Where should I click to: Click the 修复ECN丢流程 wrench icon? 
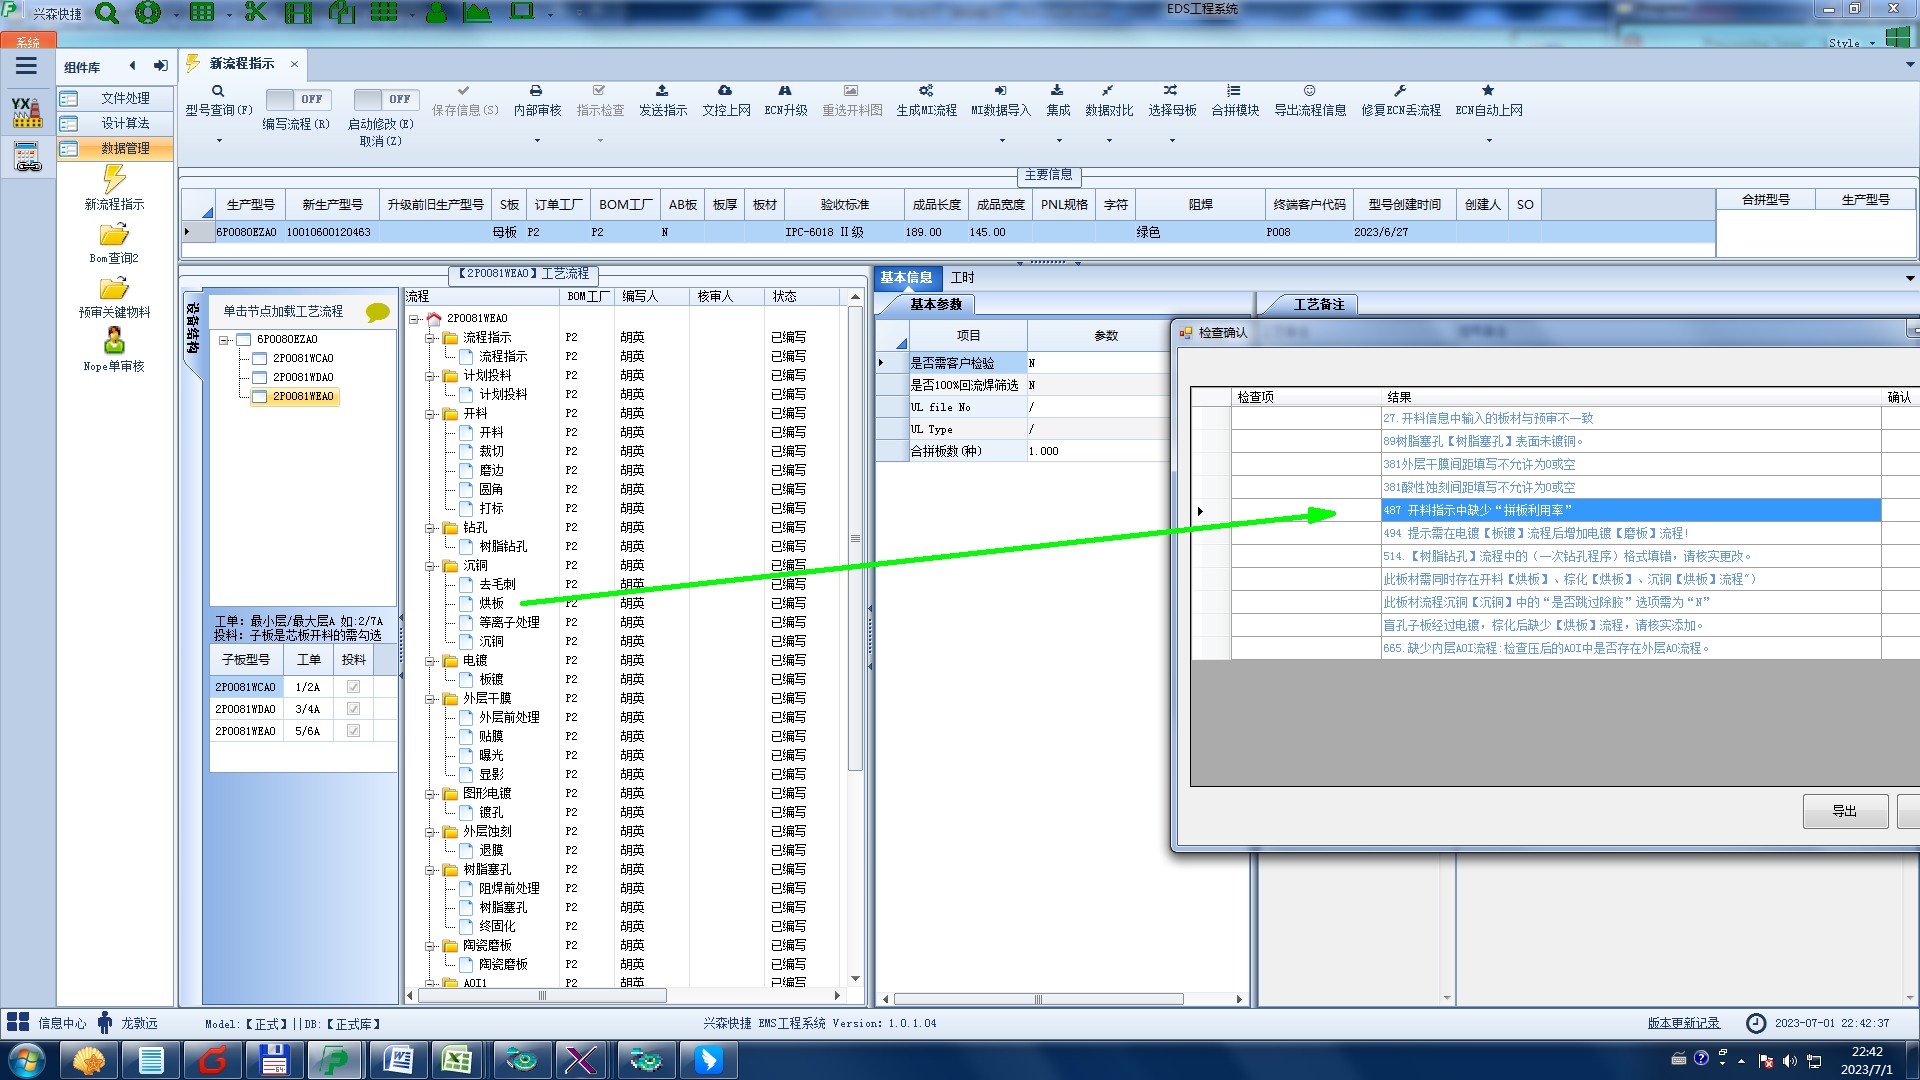pos(1400,91)
